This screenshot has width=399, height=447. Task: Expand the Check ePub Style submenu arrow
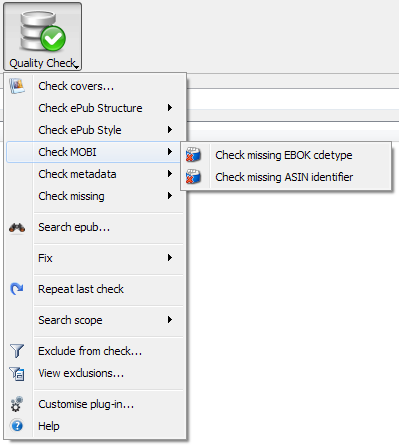click(x=170, y=130)
